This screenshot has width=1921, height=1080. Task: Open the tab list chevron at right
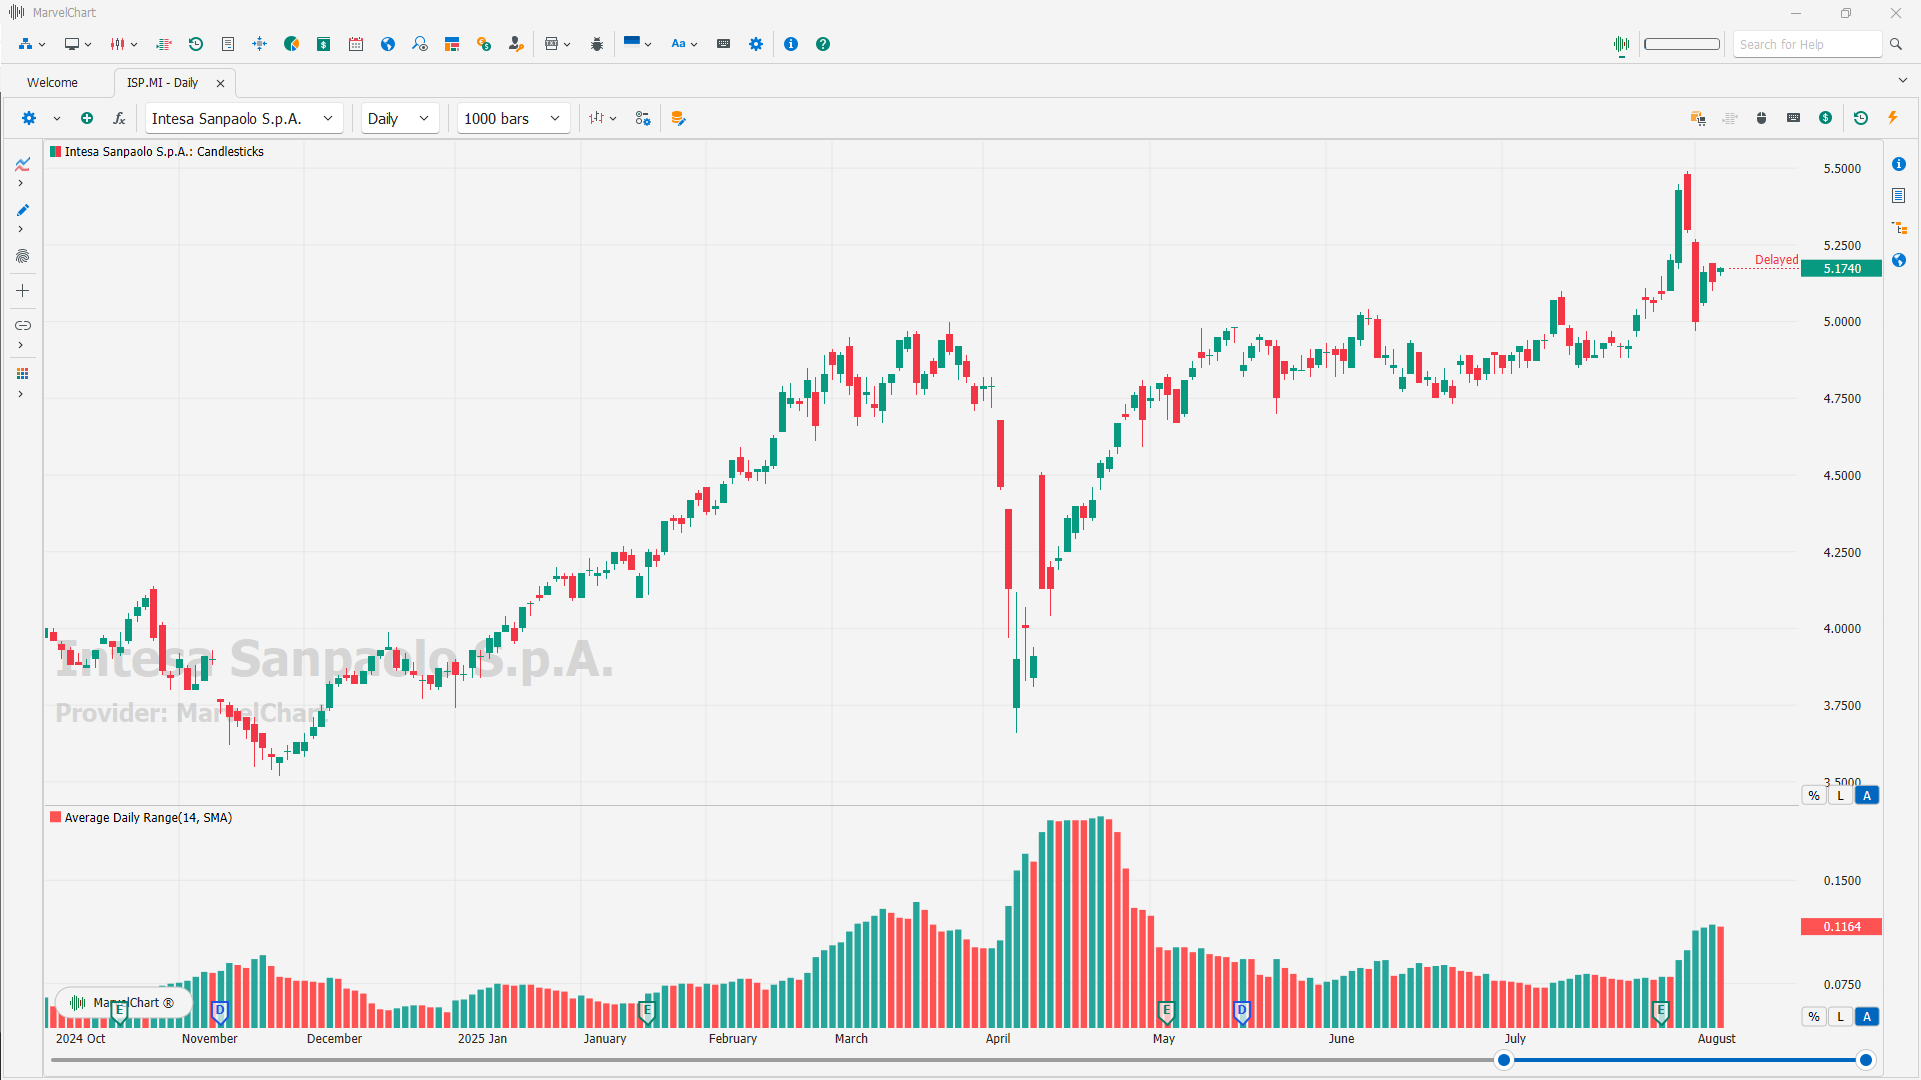[x=1902, y=80]
